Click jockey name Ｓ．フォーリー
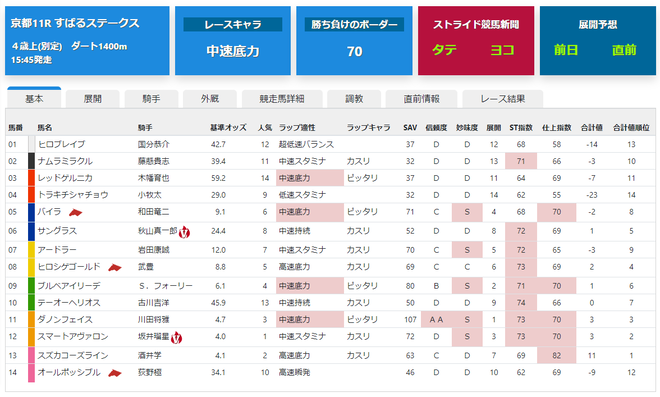 click(x=165, y=286)
